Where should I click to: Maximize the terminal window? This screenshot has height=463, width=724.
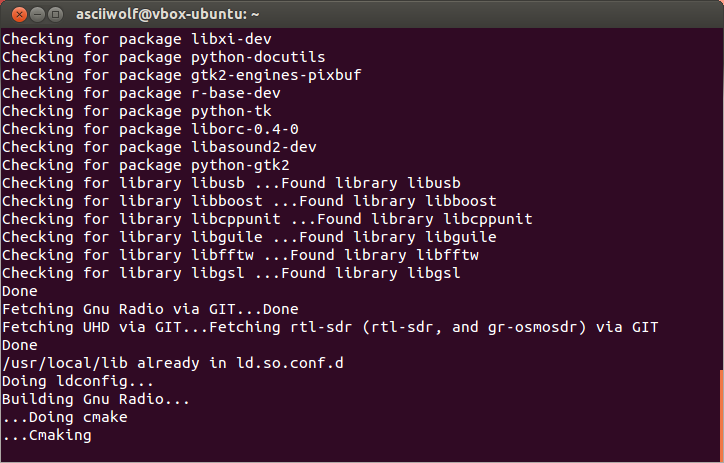[x=55, y=15]
